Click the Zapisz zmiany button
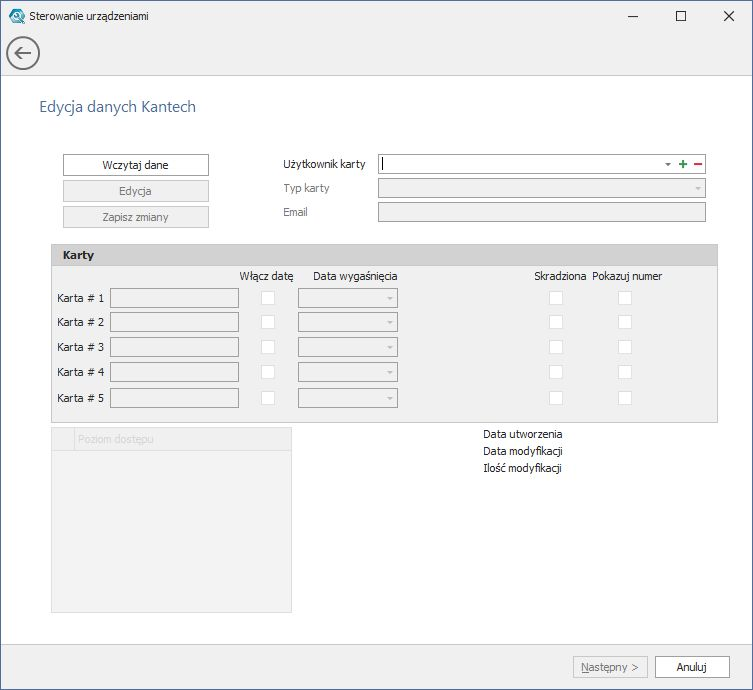753x690 pixels. pos(136,217)
